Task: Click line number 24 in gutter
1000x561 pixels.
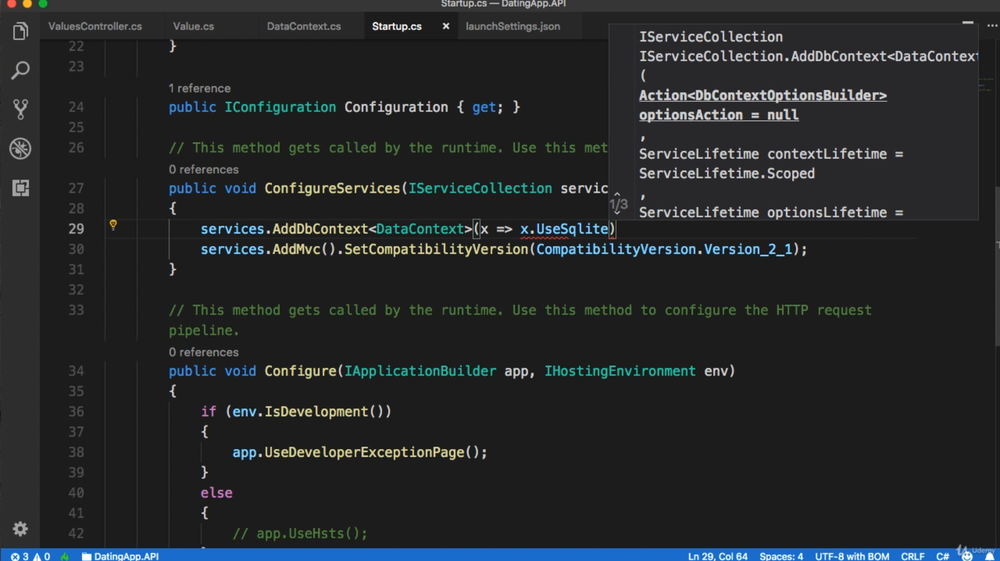Action: coord(76,107)
